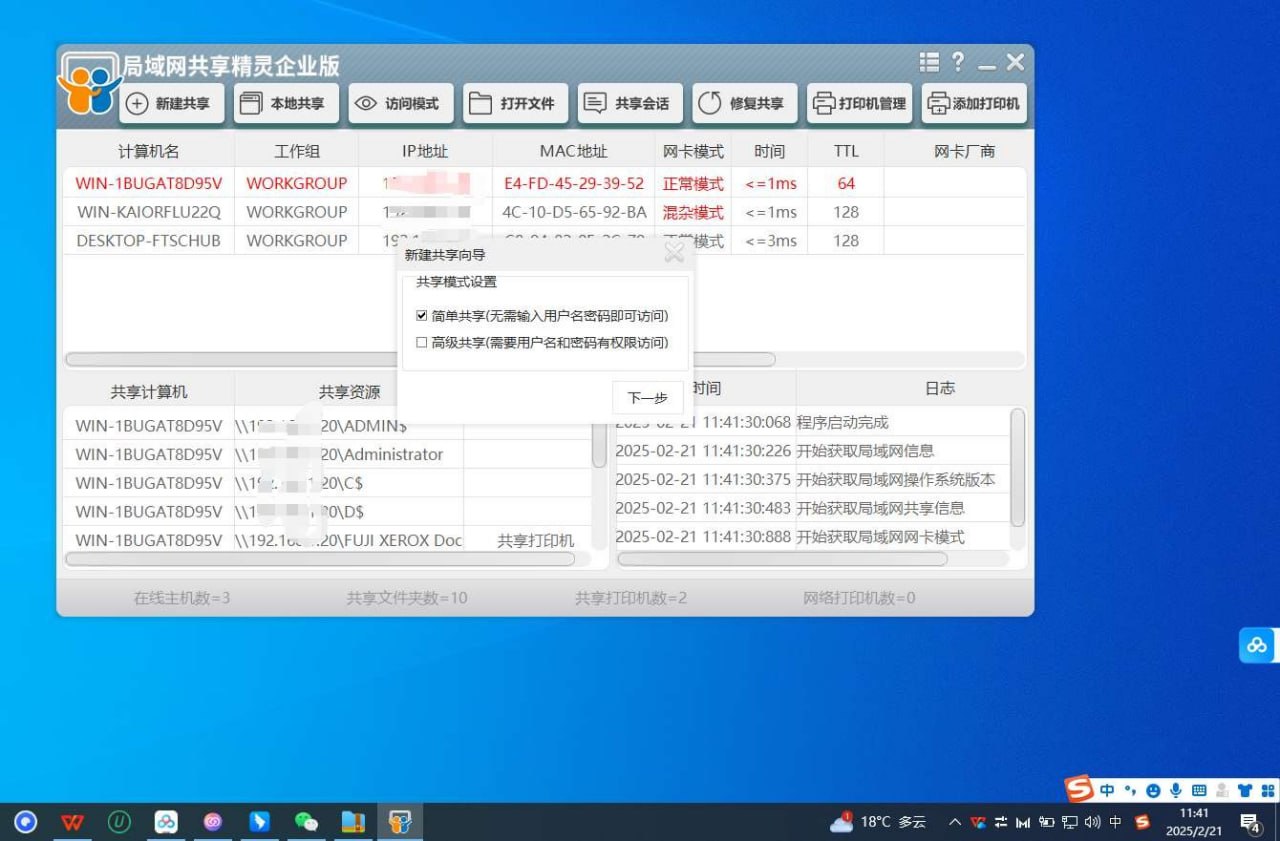Enable 高级共享 advanced sharing option
This screenshot has width=1280, height=841.
(x=421, y=342)
